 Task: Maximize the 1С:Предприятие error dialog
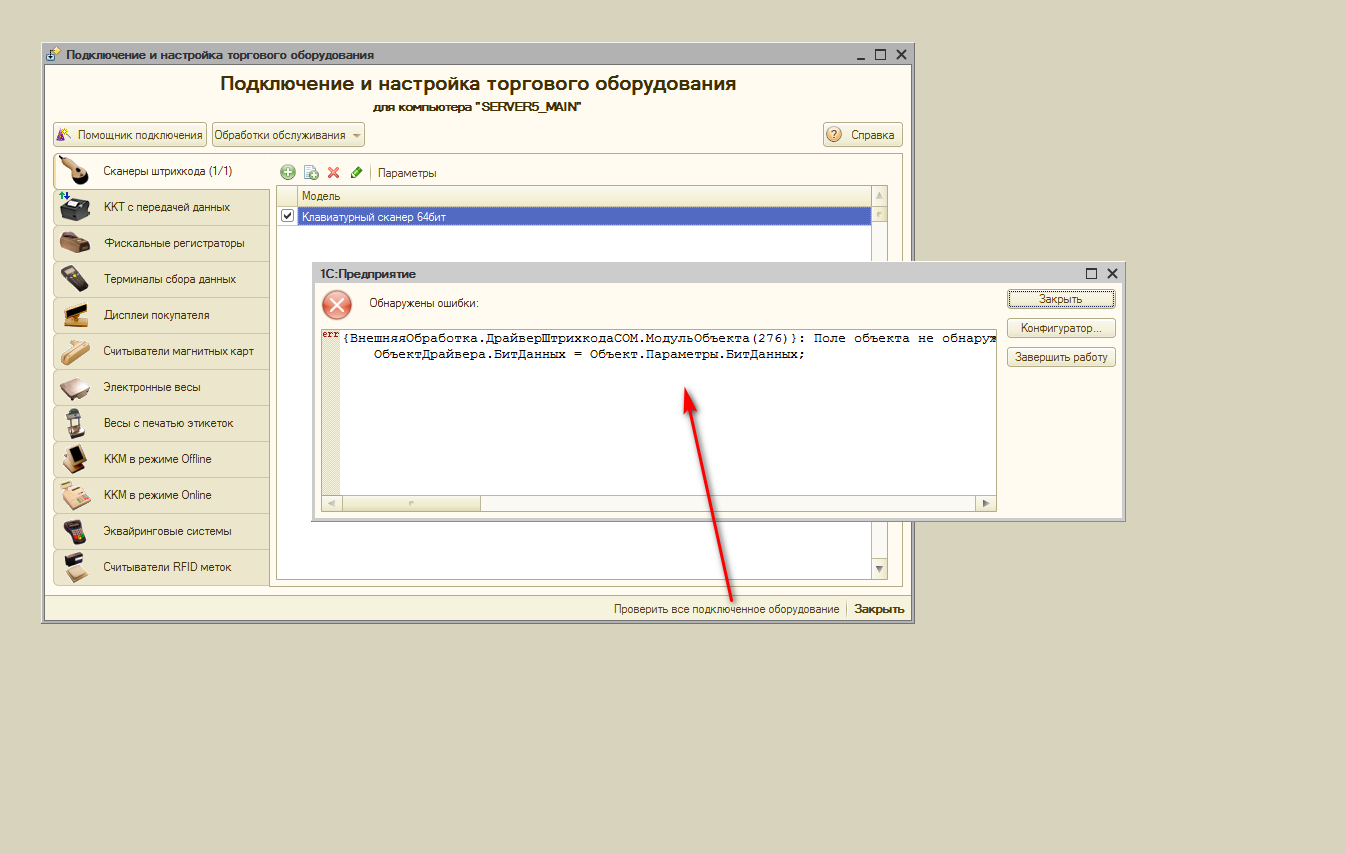(1092, 273)
